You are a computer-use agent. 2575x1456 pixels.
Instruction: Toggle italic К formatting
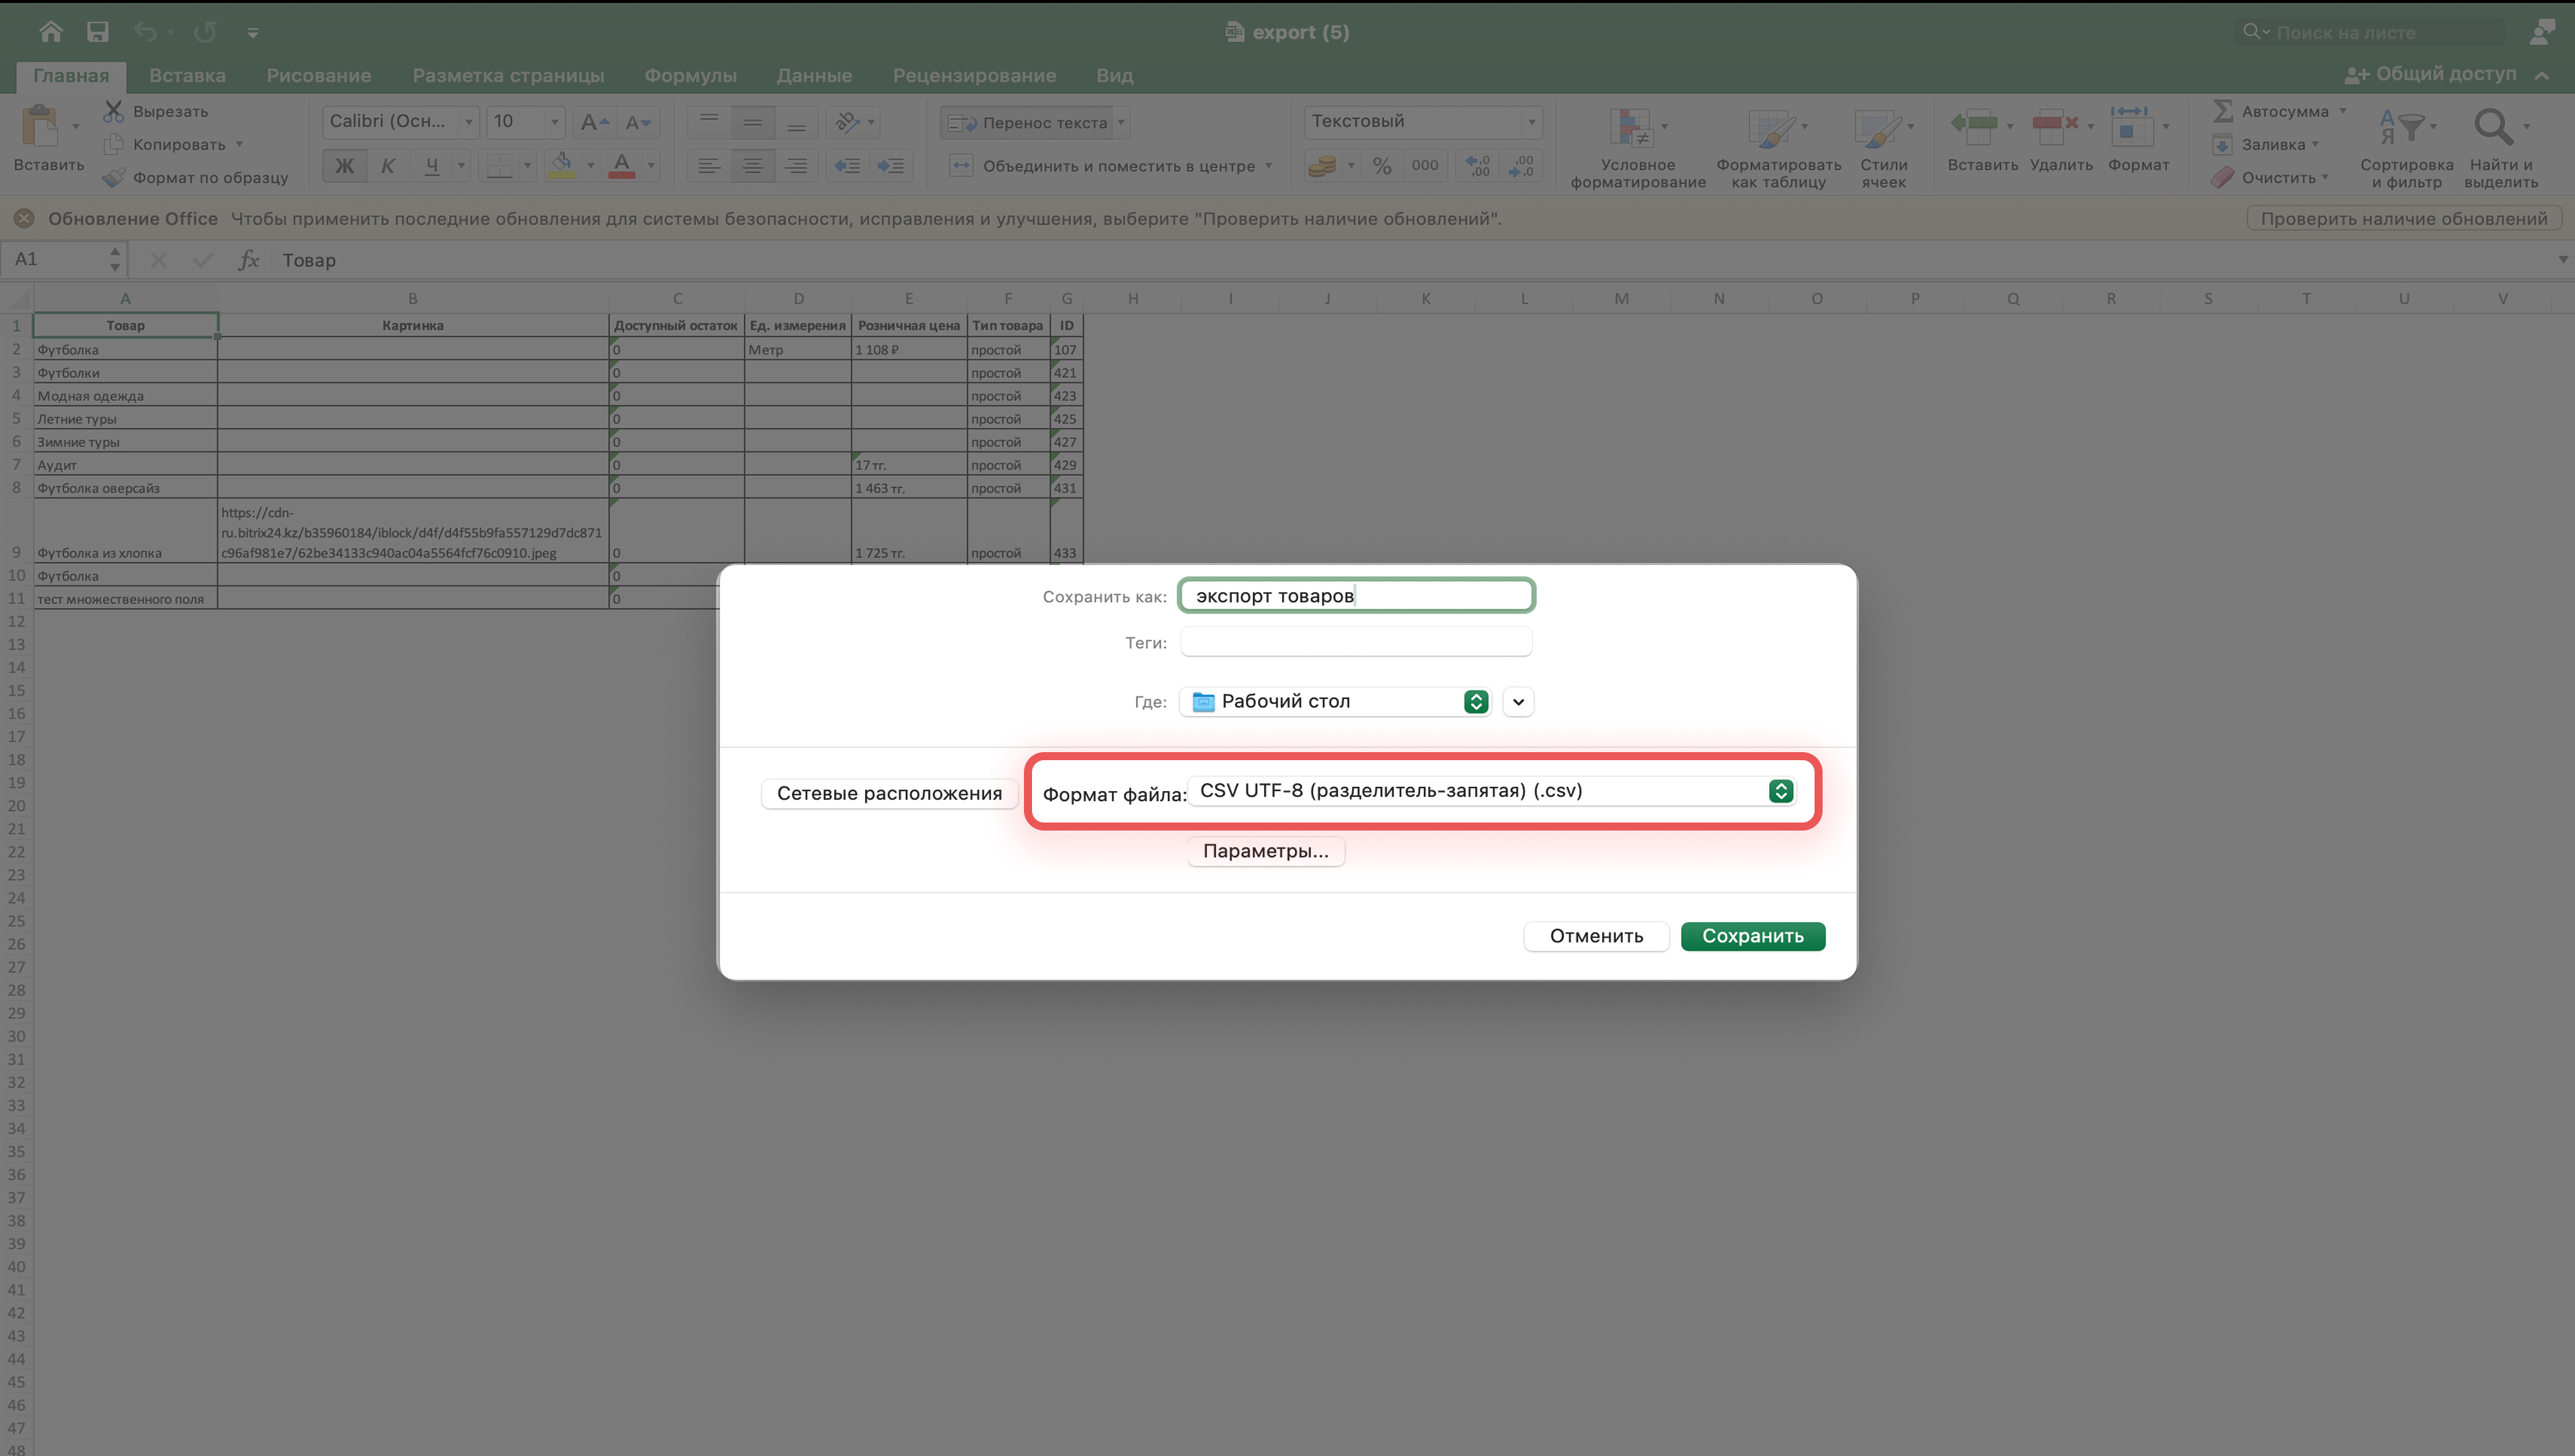click(388, 166)
